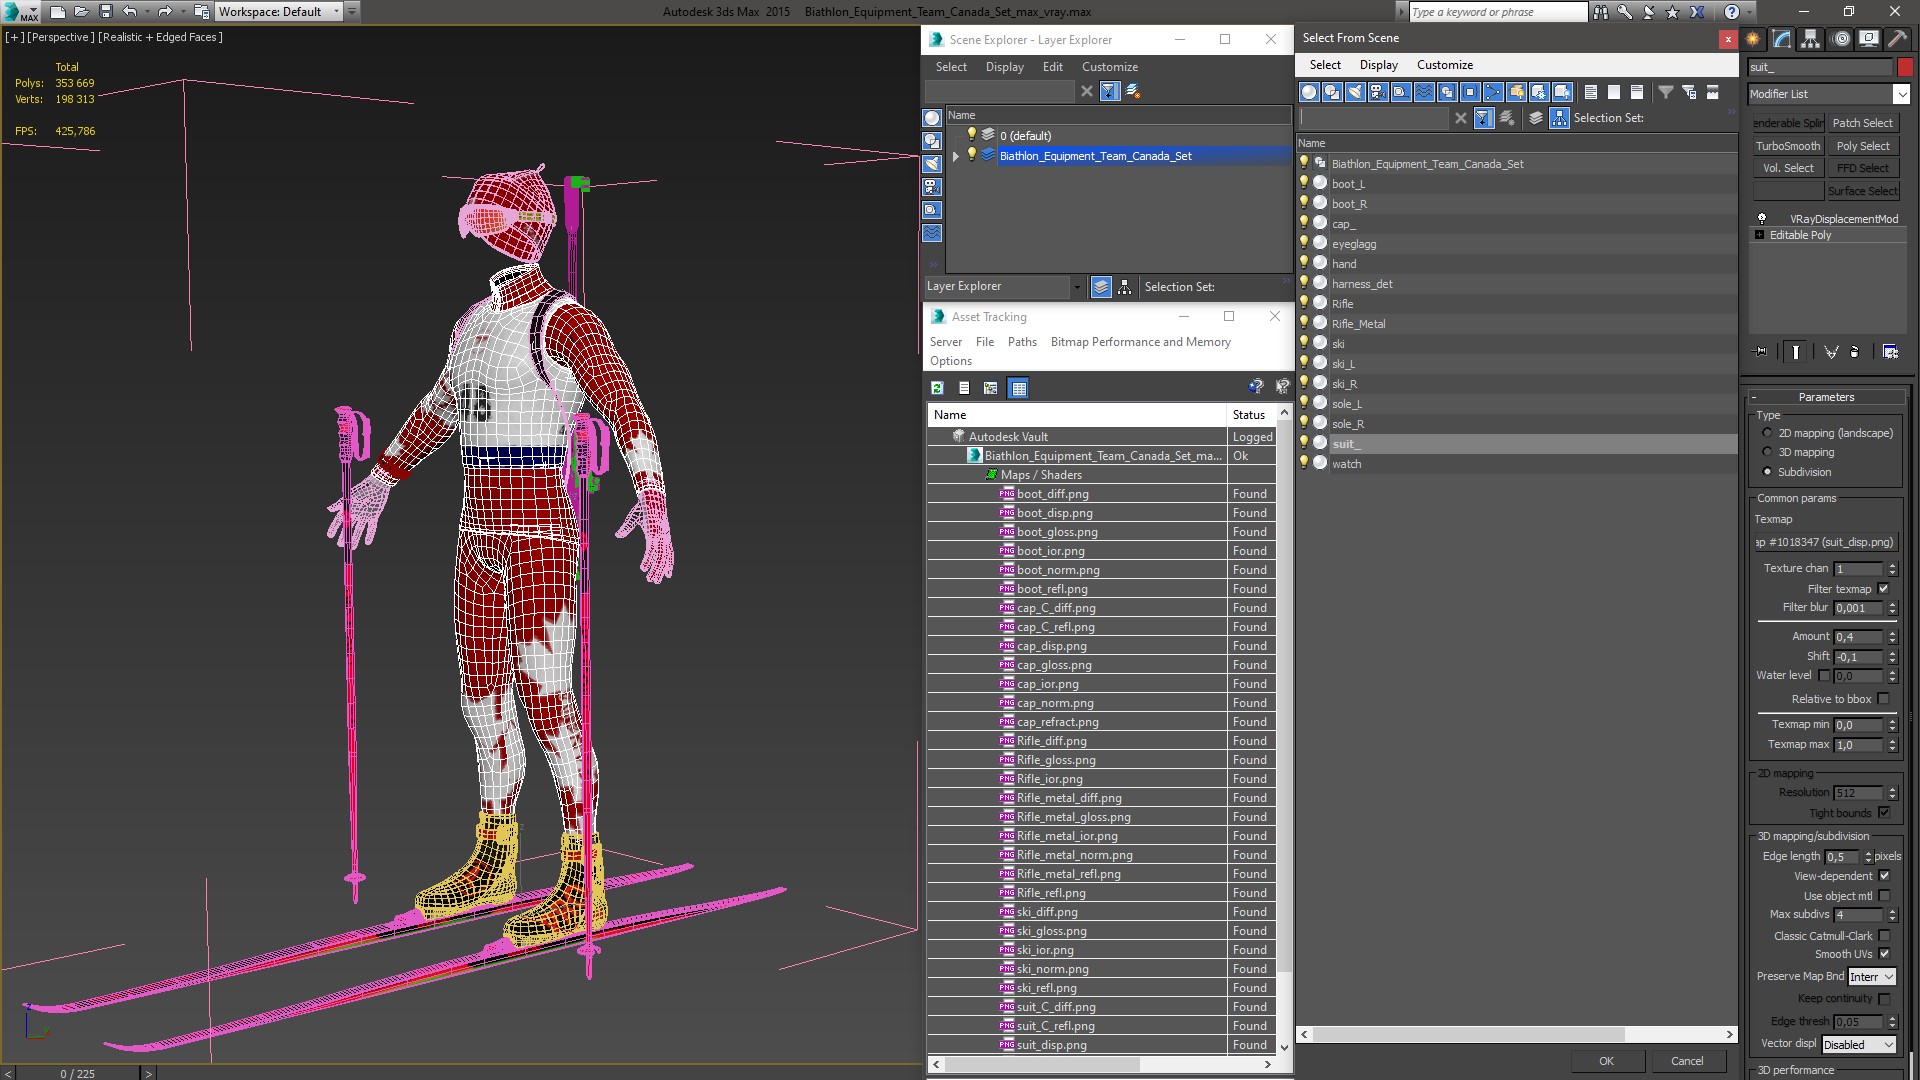This screenshot has width=1920, height=1080.
Task: Open Vector displ Disabled dropdown
Action: pos(1859,1045)
